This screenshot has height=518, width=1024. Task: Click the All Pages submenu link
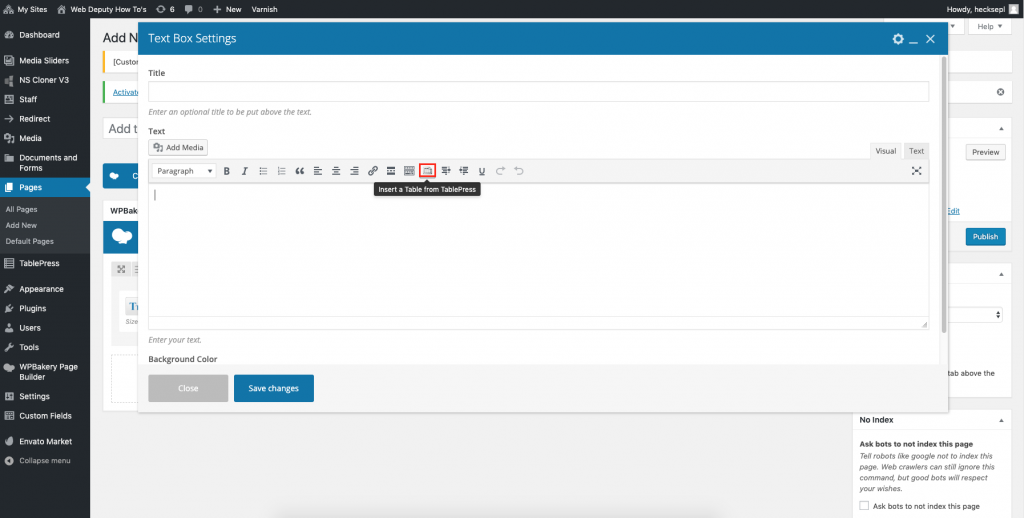pyautogui.click(x=22, y=210)
